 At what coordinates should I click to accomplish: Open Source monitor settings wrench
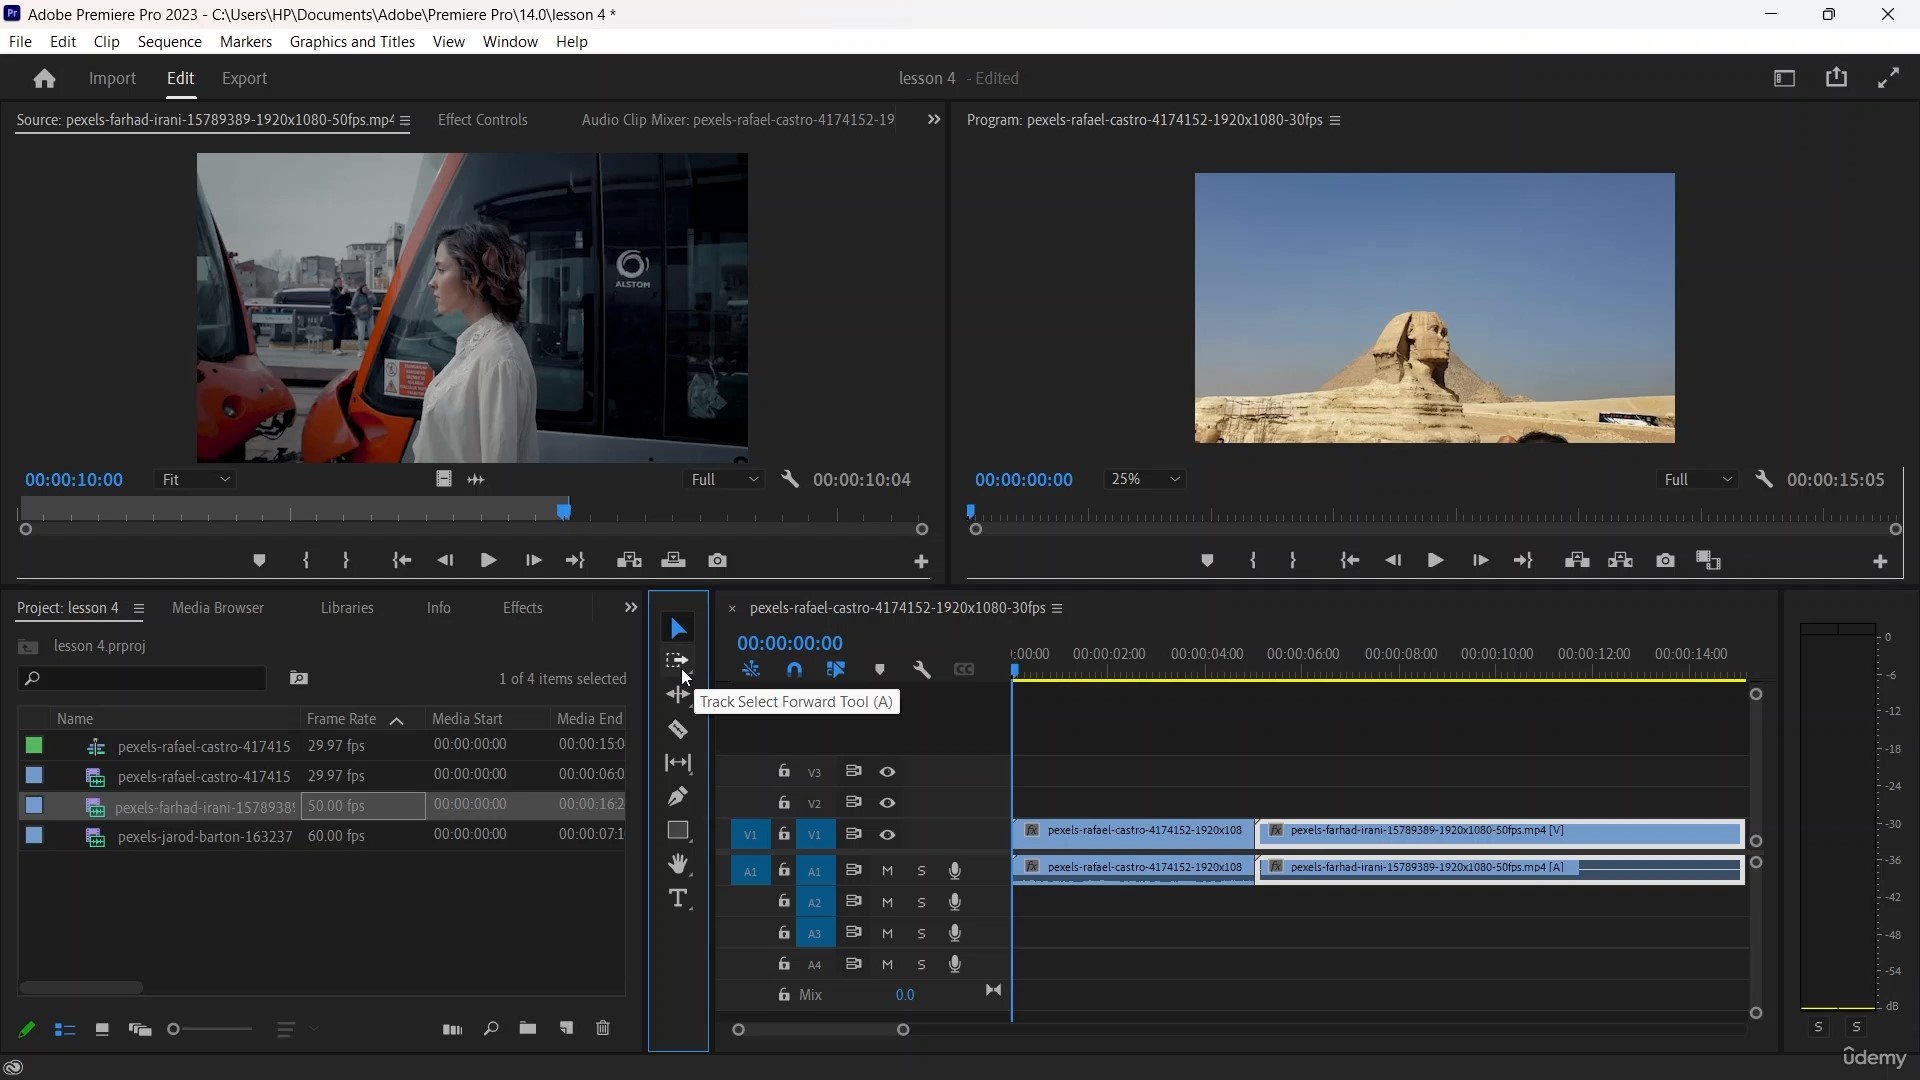pyautogui.click(x=790, y=480)
